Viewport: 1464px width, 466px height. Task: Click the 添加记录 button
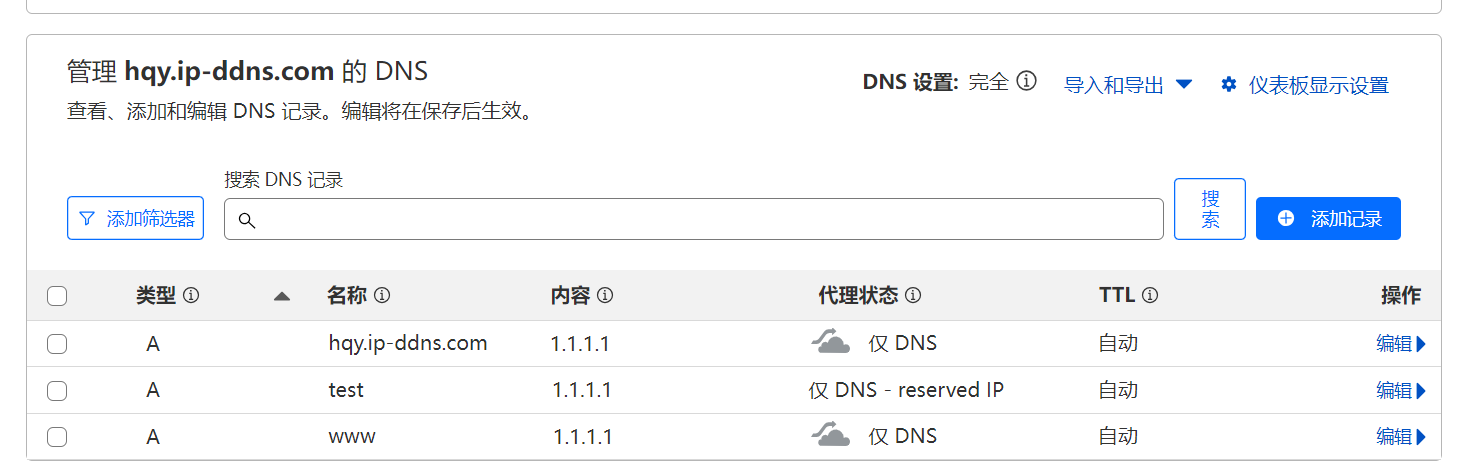(x=1328, y=218)
